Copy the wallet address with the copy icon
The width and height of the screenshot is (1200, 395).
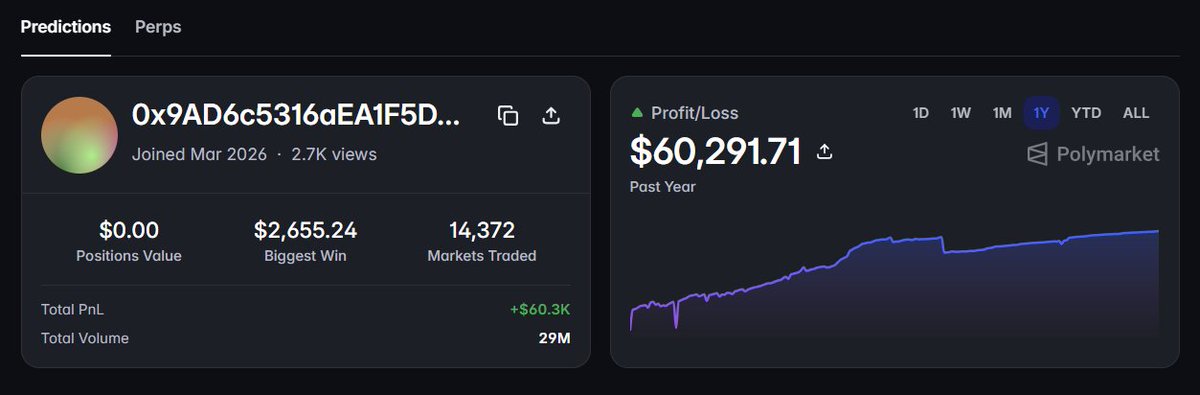(x=508, y=115)
